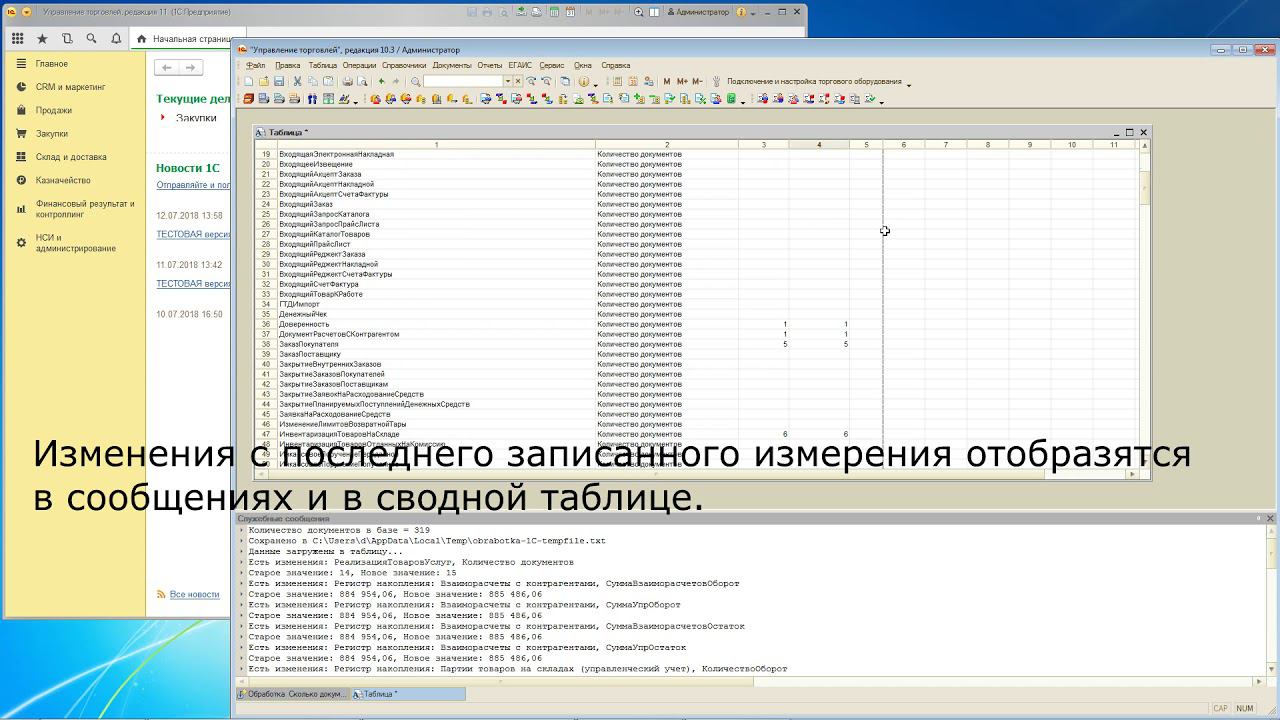Expand help icon dropdown arrow
This screenshot has height=720, width=1280.
coord(596,84)
